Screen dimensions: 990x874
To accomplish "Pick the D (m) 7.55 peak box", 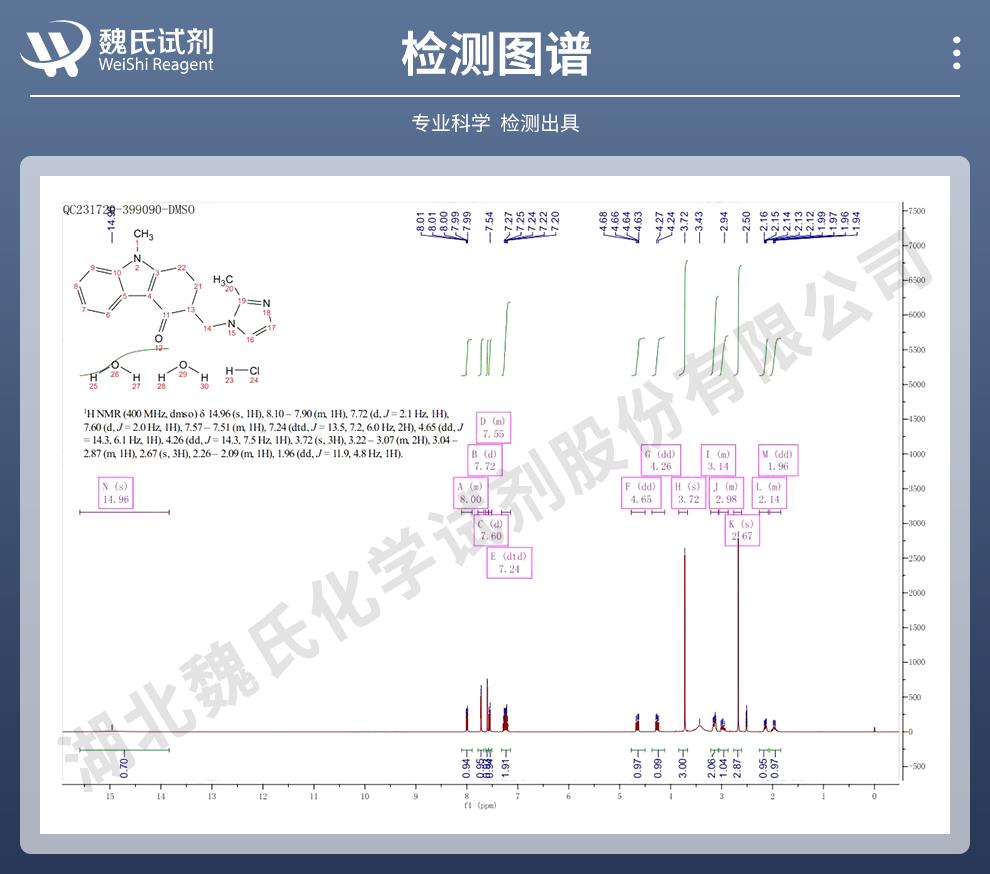I will 493,428.
